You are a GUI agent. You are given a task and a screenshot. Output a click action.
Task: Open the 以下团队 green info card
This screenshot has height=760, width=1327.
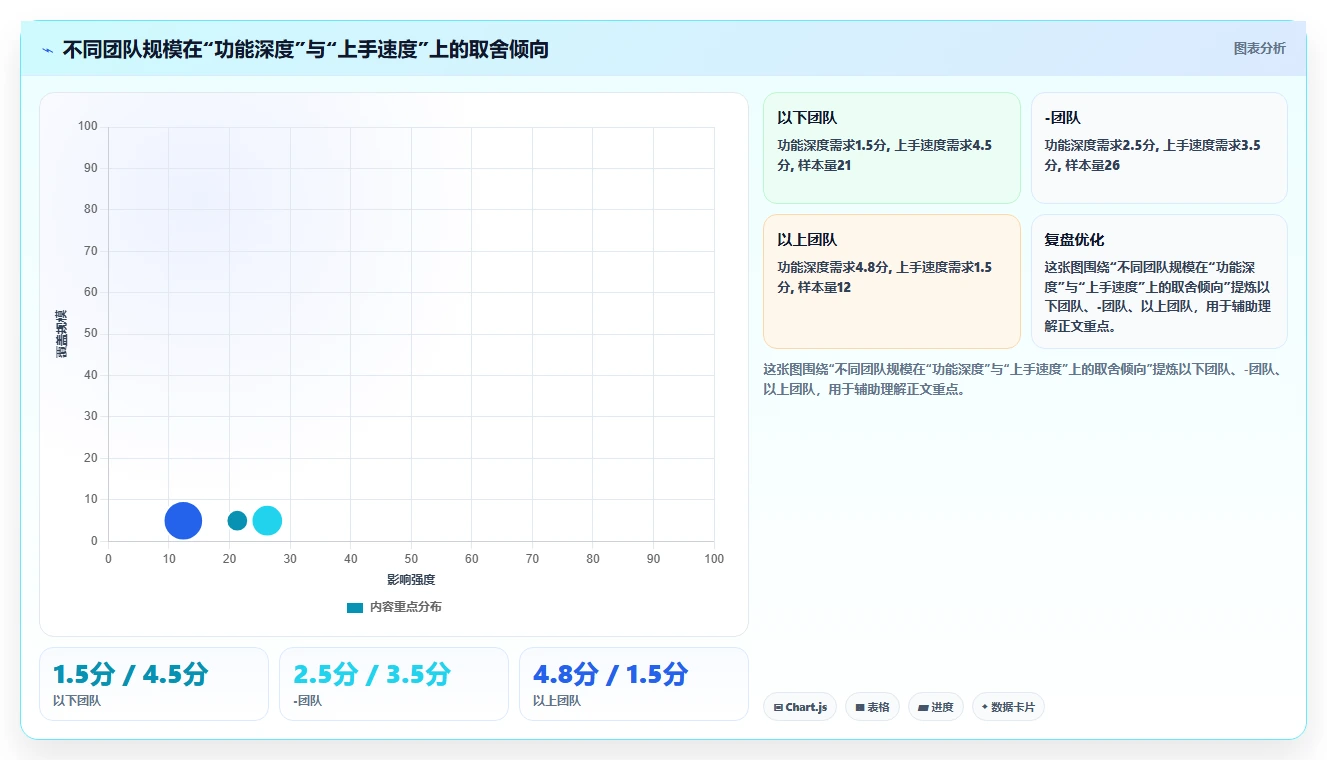(892, 148)
